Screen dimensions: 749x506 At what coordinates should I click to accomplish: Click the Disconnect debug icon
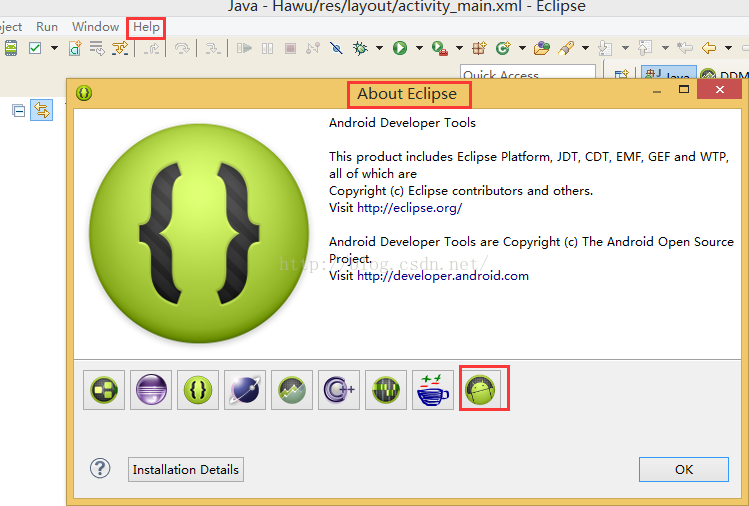pyautogui.click(x=313, y=48)
